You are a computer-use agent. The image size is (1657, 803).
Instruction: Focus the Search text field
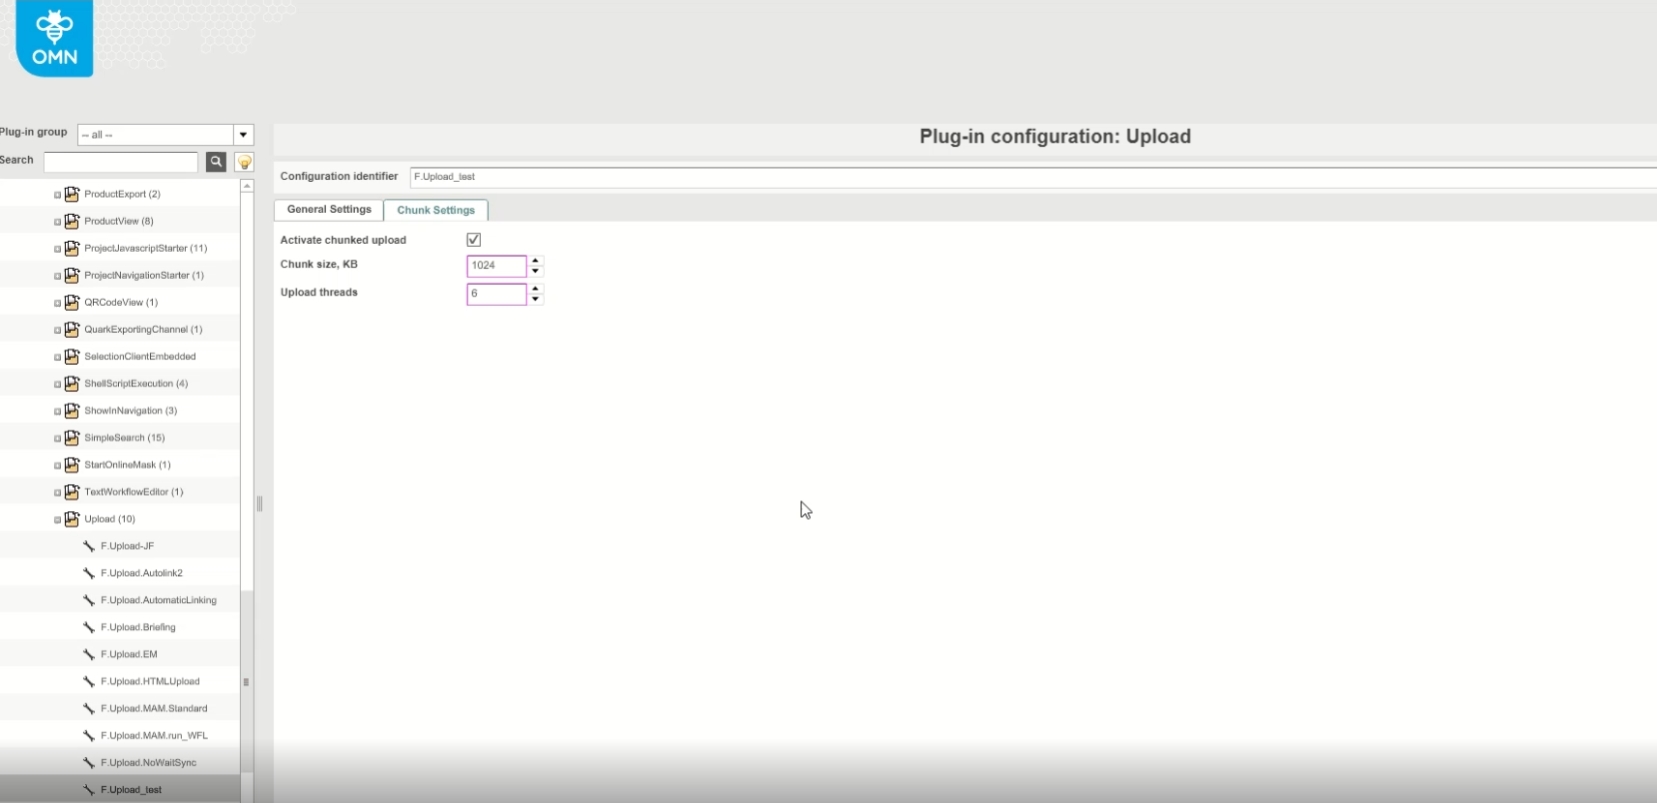pyautogui.click(x=121, y=162)
